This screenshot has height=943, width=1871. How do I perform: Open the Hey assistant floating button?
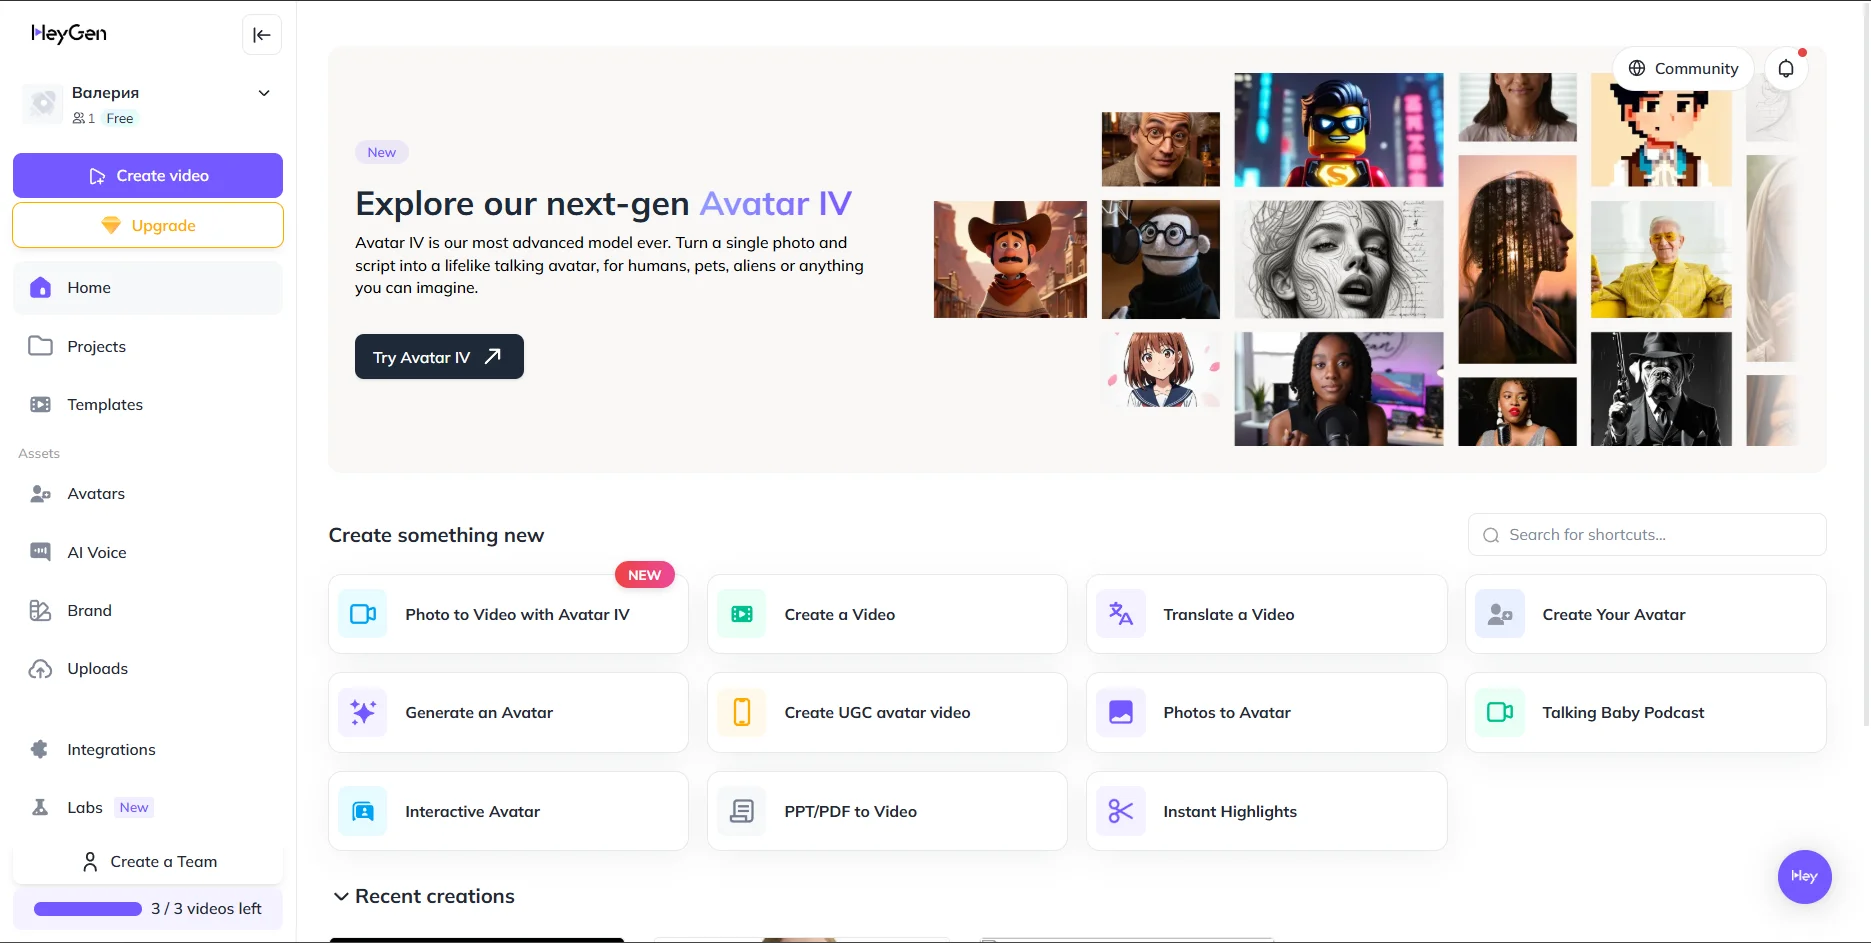[x=1804, y=877]
